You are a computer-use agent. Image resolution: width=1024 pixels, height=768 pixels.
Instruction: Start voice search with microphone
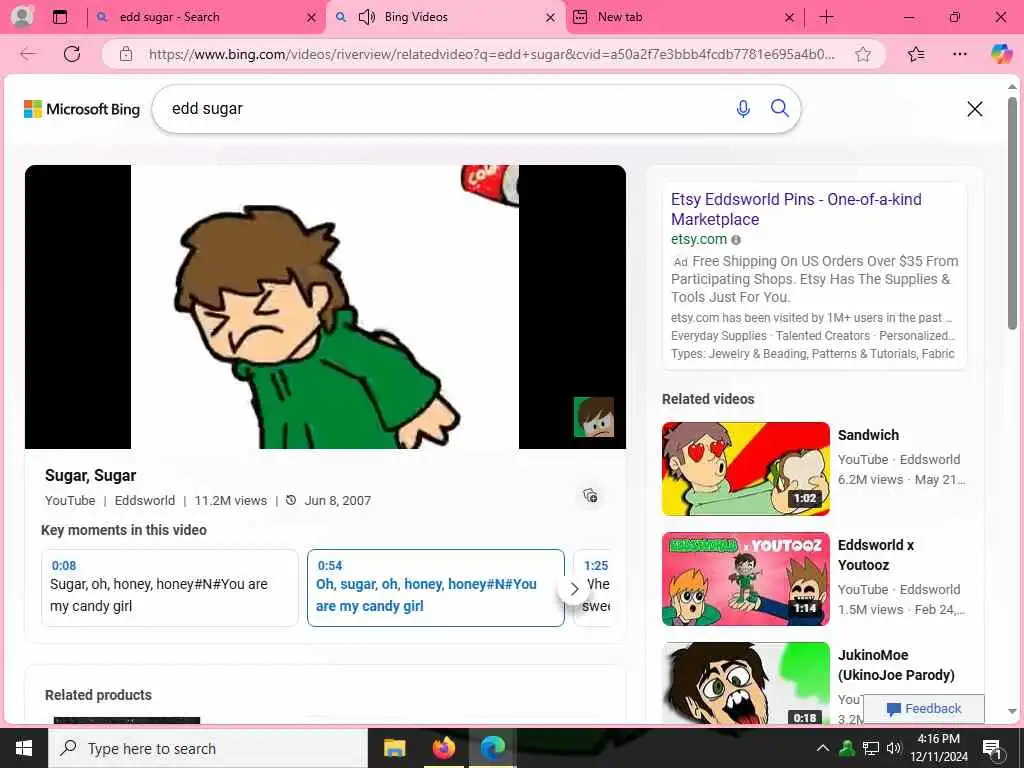tap(743, 108)
